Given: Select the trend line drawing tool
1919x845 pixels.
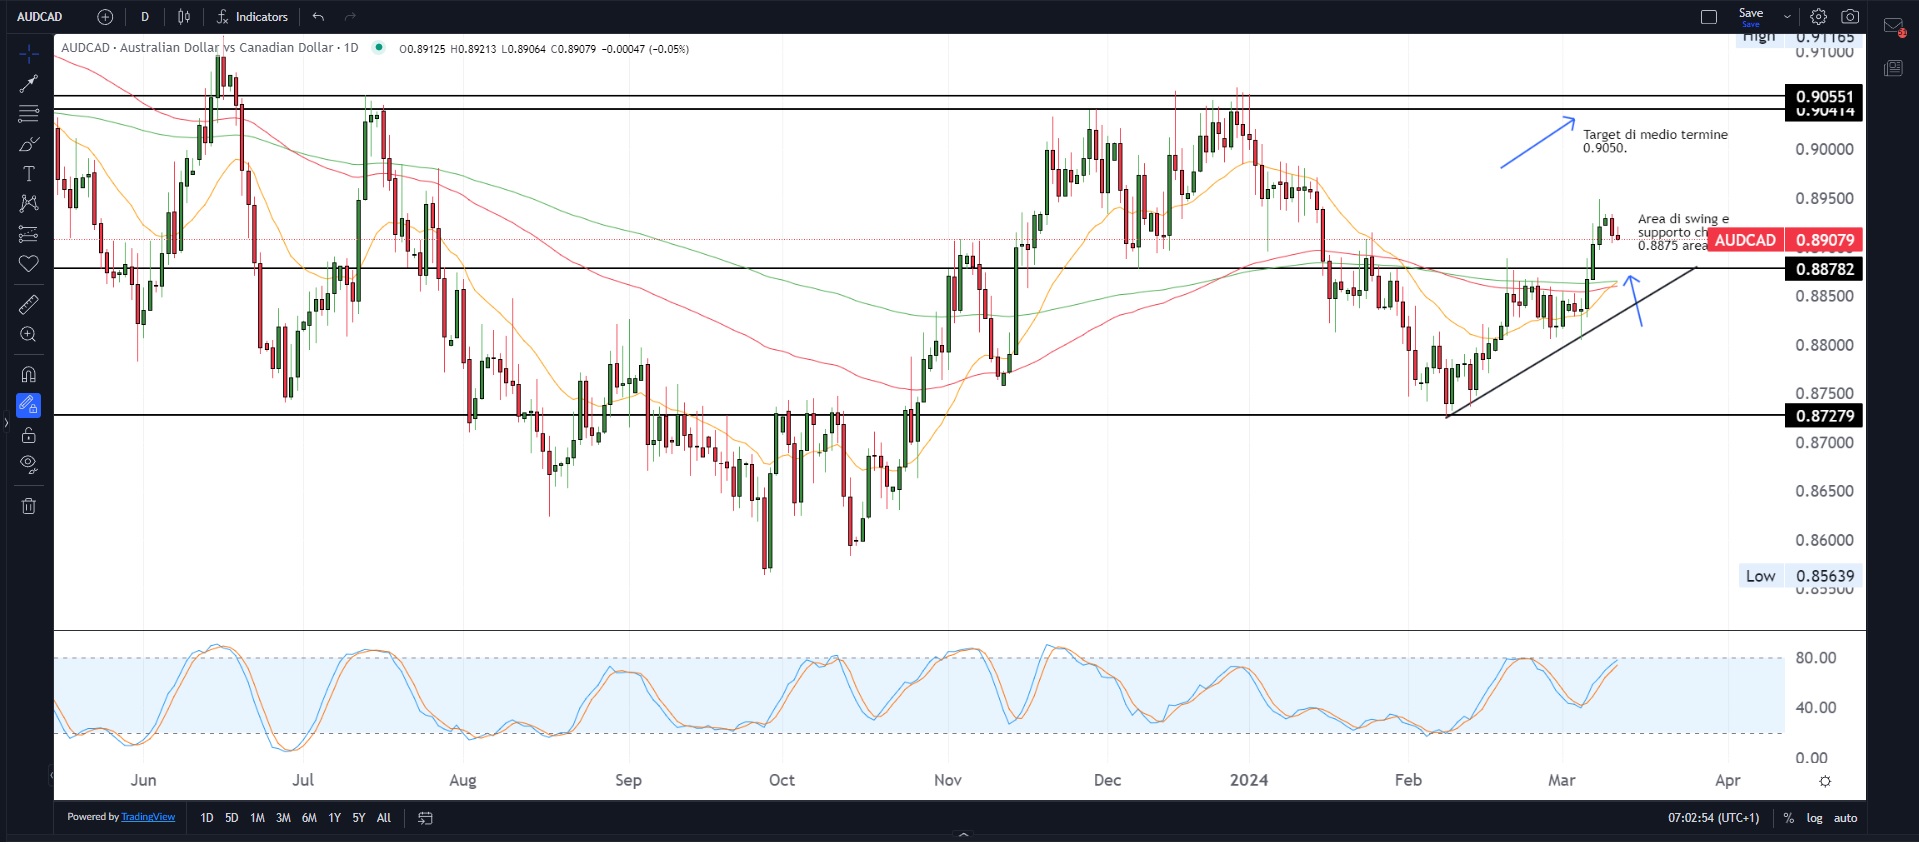Looking at the screenshot, I should coord(28,84).
